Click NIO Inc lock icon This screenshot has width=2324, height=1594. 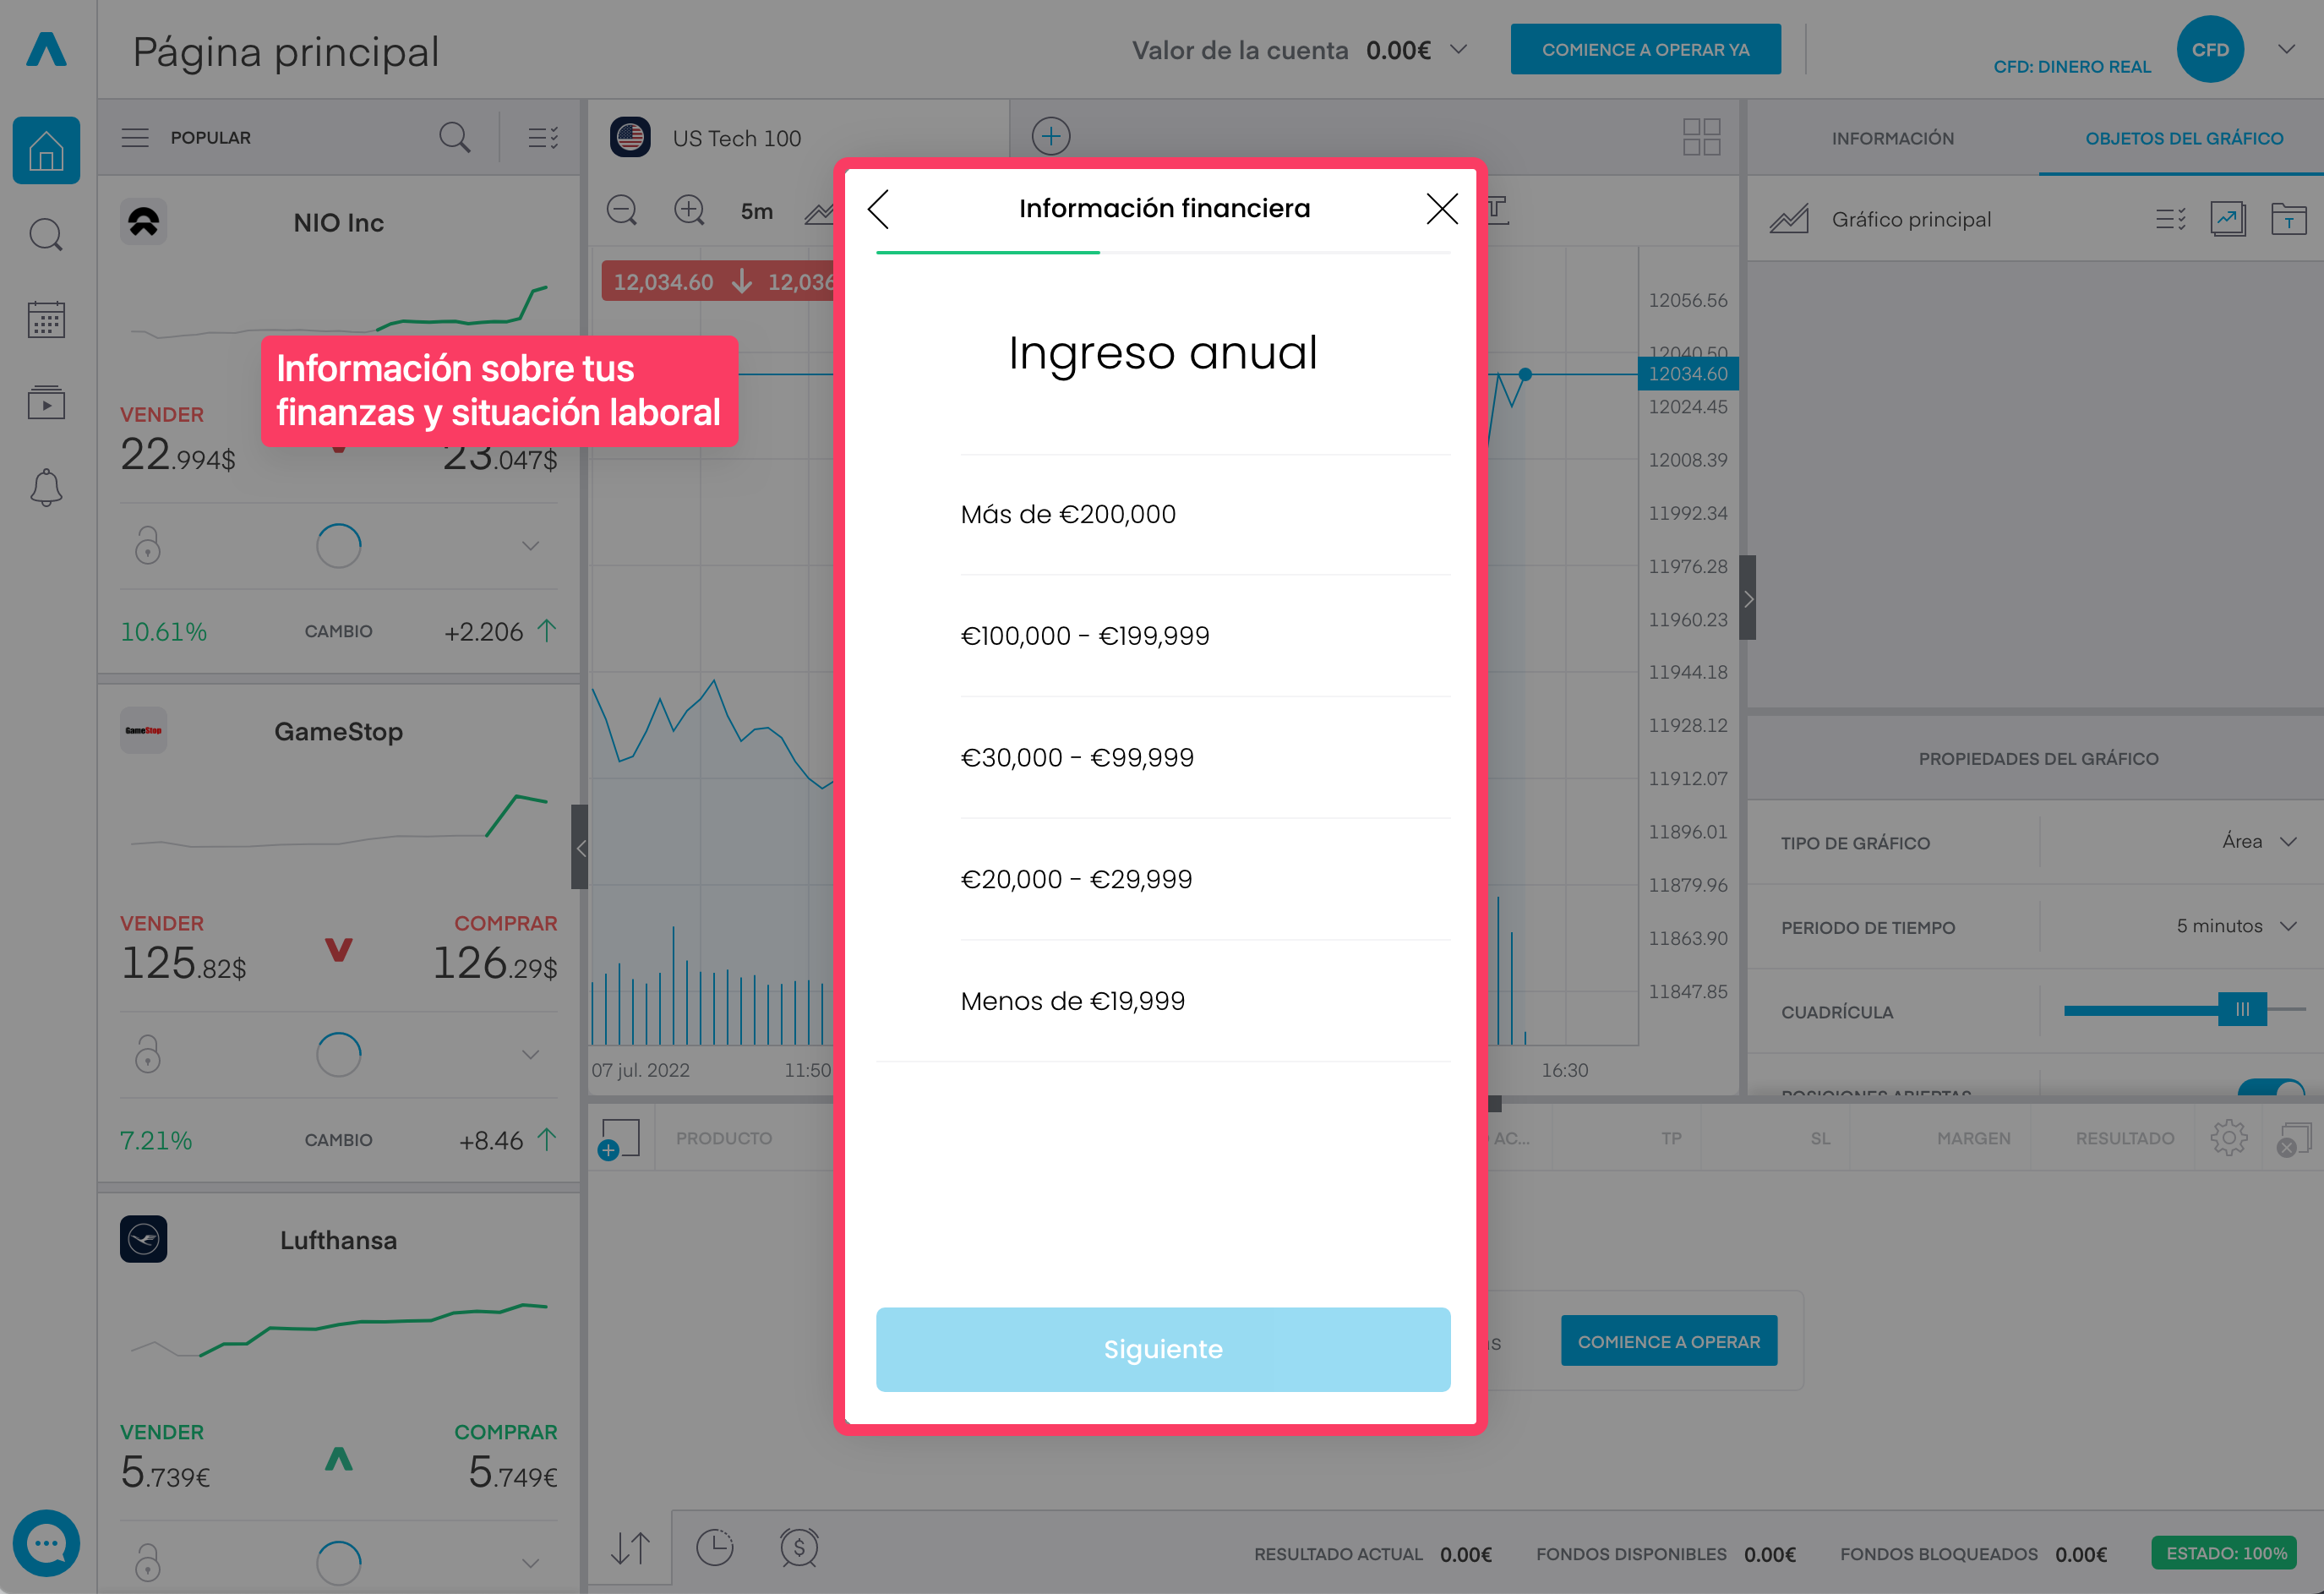[148, 546]
